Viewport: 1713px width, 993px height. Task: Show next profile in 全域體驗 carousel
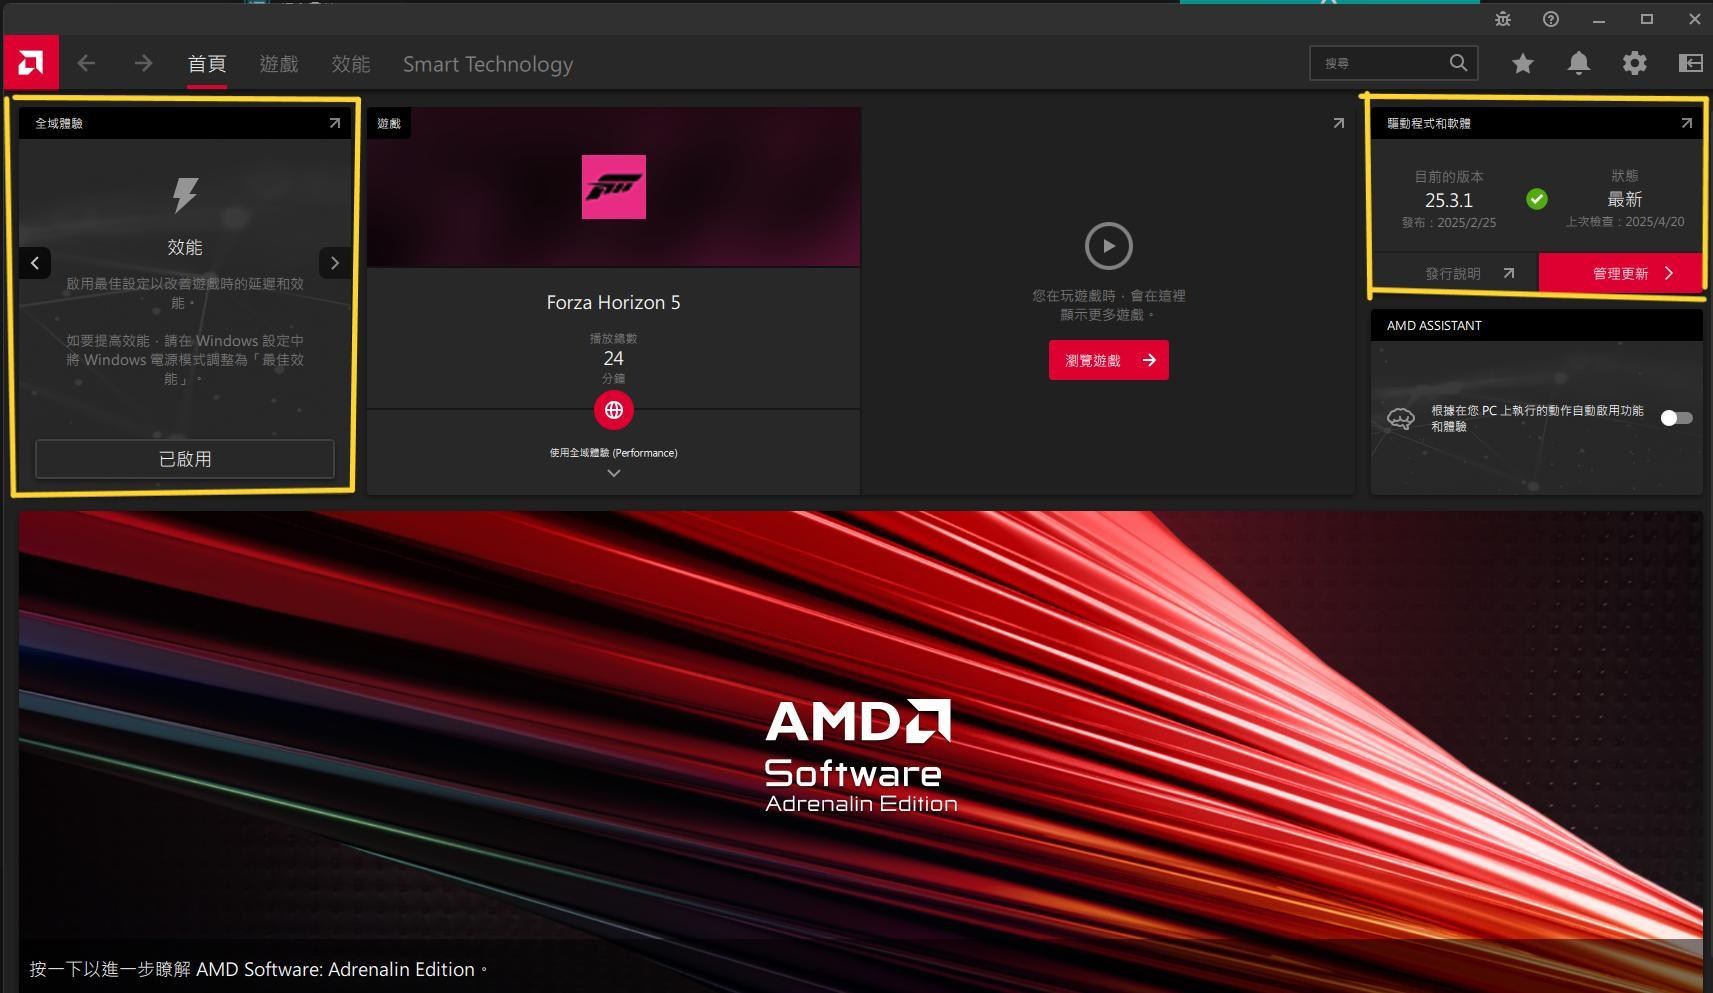coord(335,263)
